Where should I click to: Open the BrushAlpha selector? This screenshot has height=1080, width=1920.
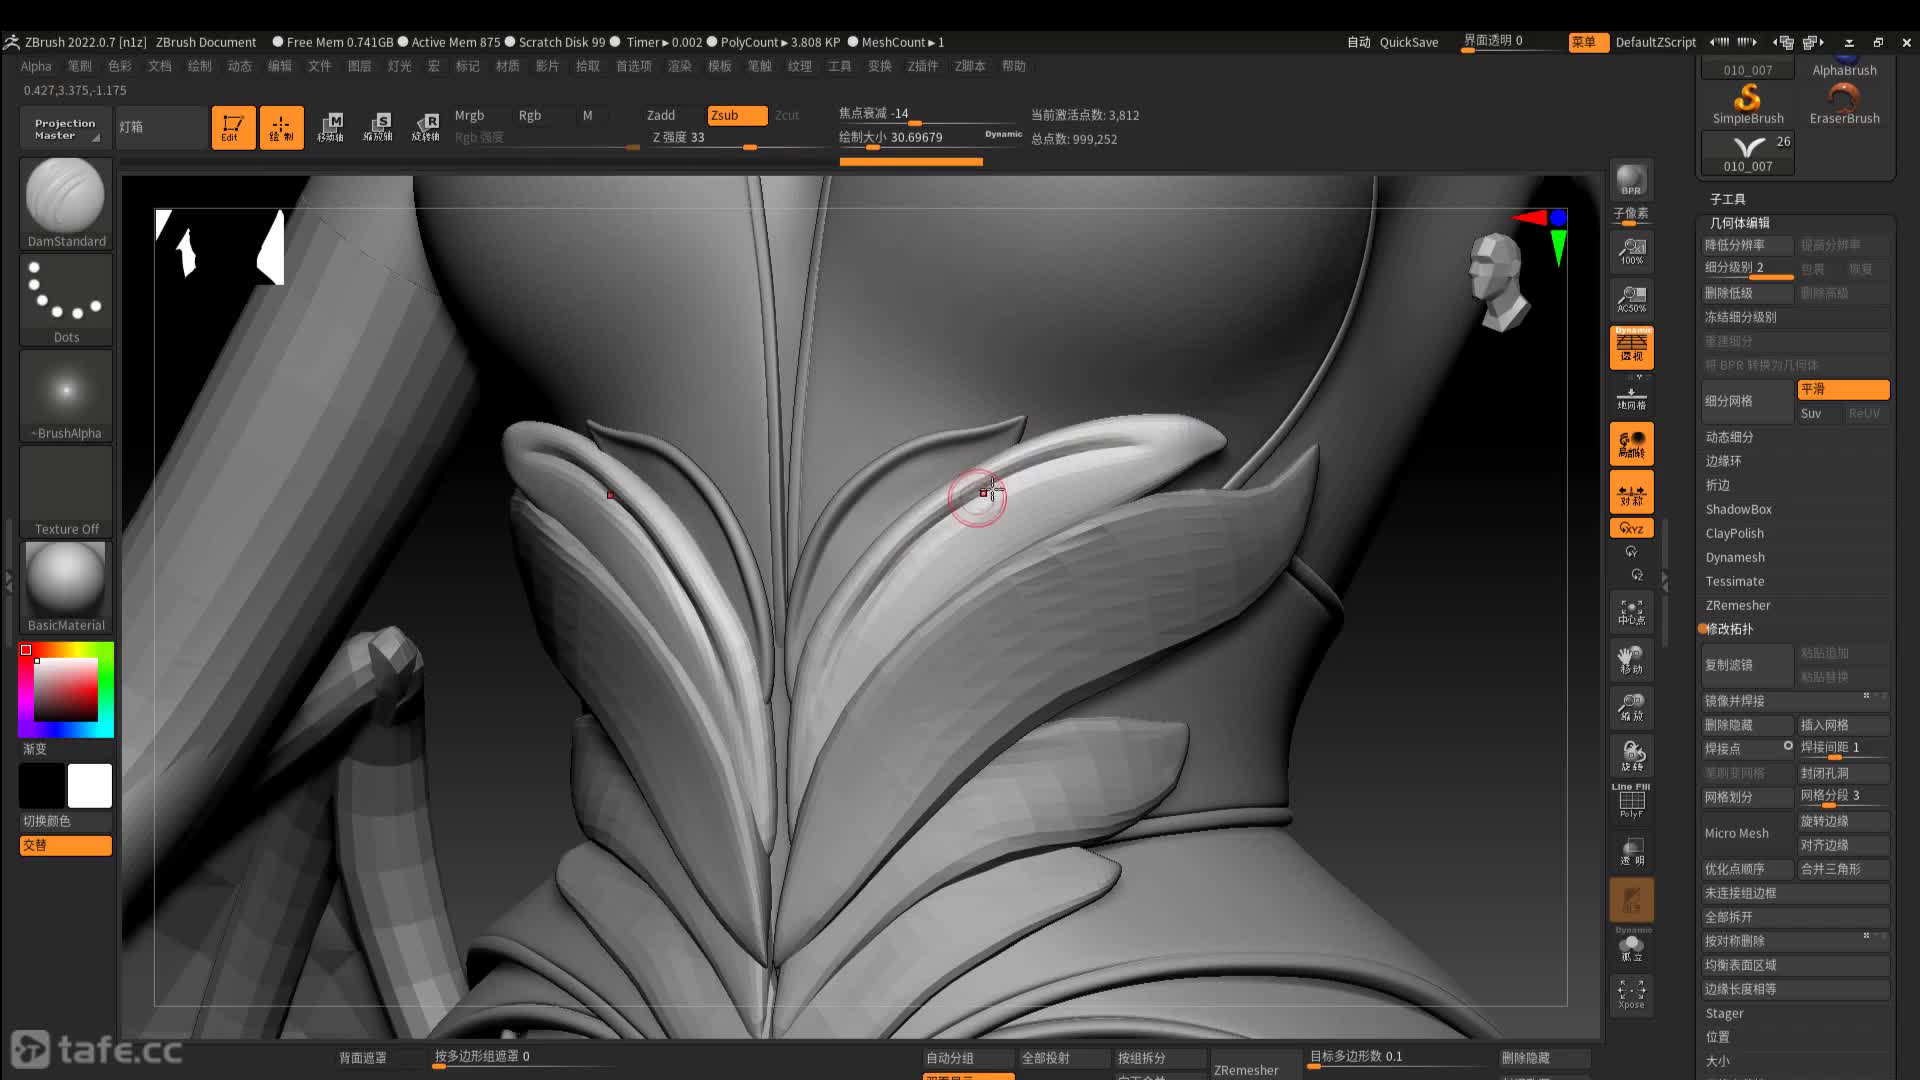point(66,395)
